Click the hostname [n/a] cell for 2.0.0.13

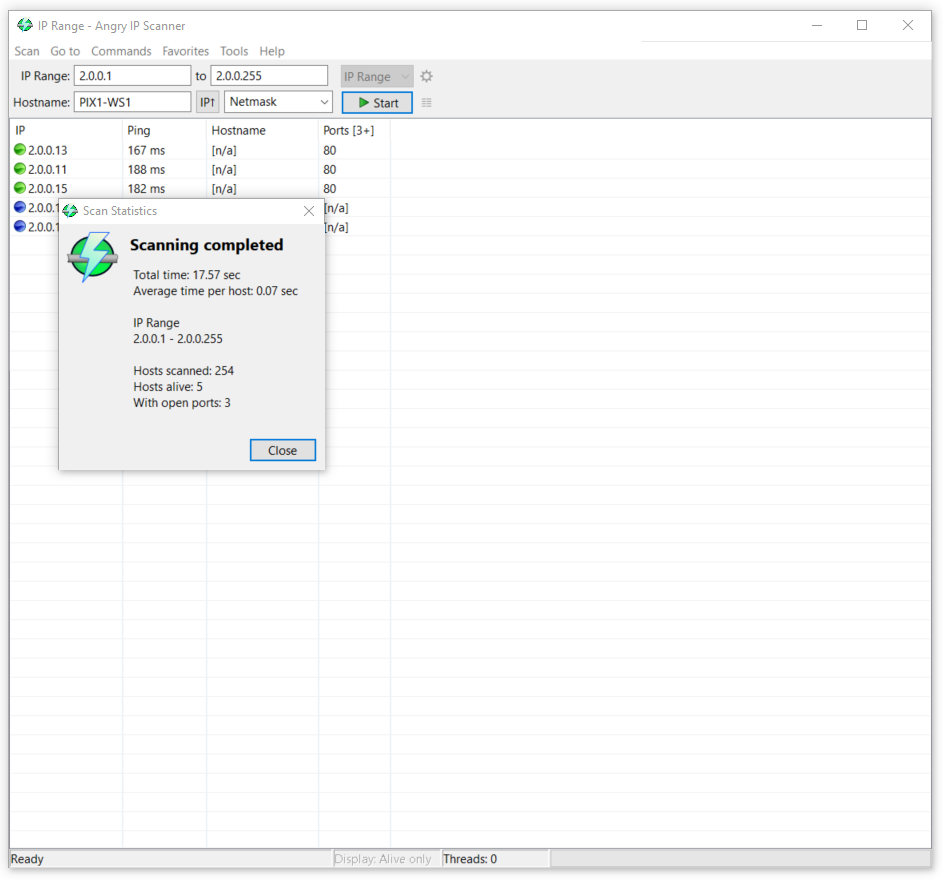click(224, 150)
